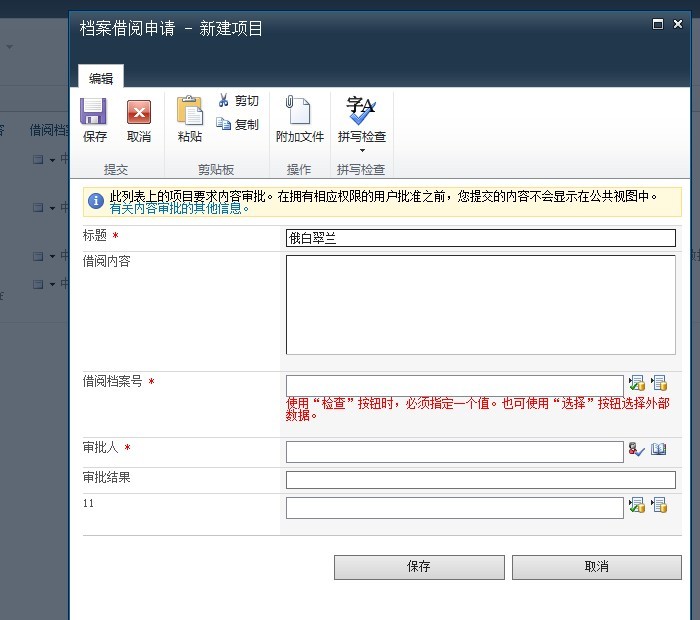Click the Spelling check icon
The width and height of the screenshot is (700, 620).
coord(360,110)
